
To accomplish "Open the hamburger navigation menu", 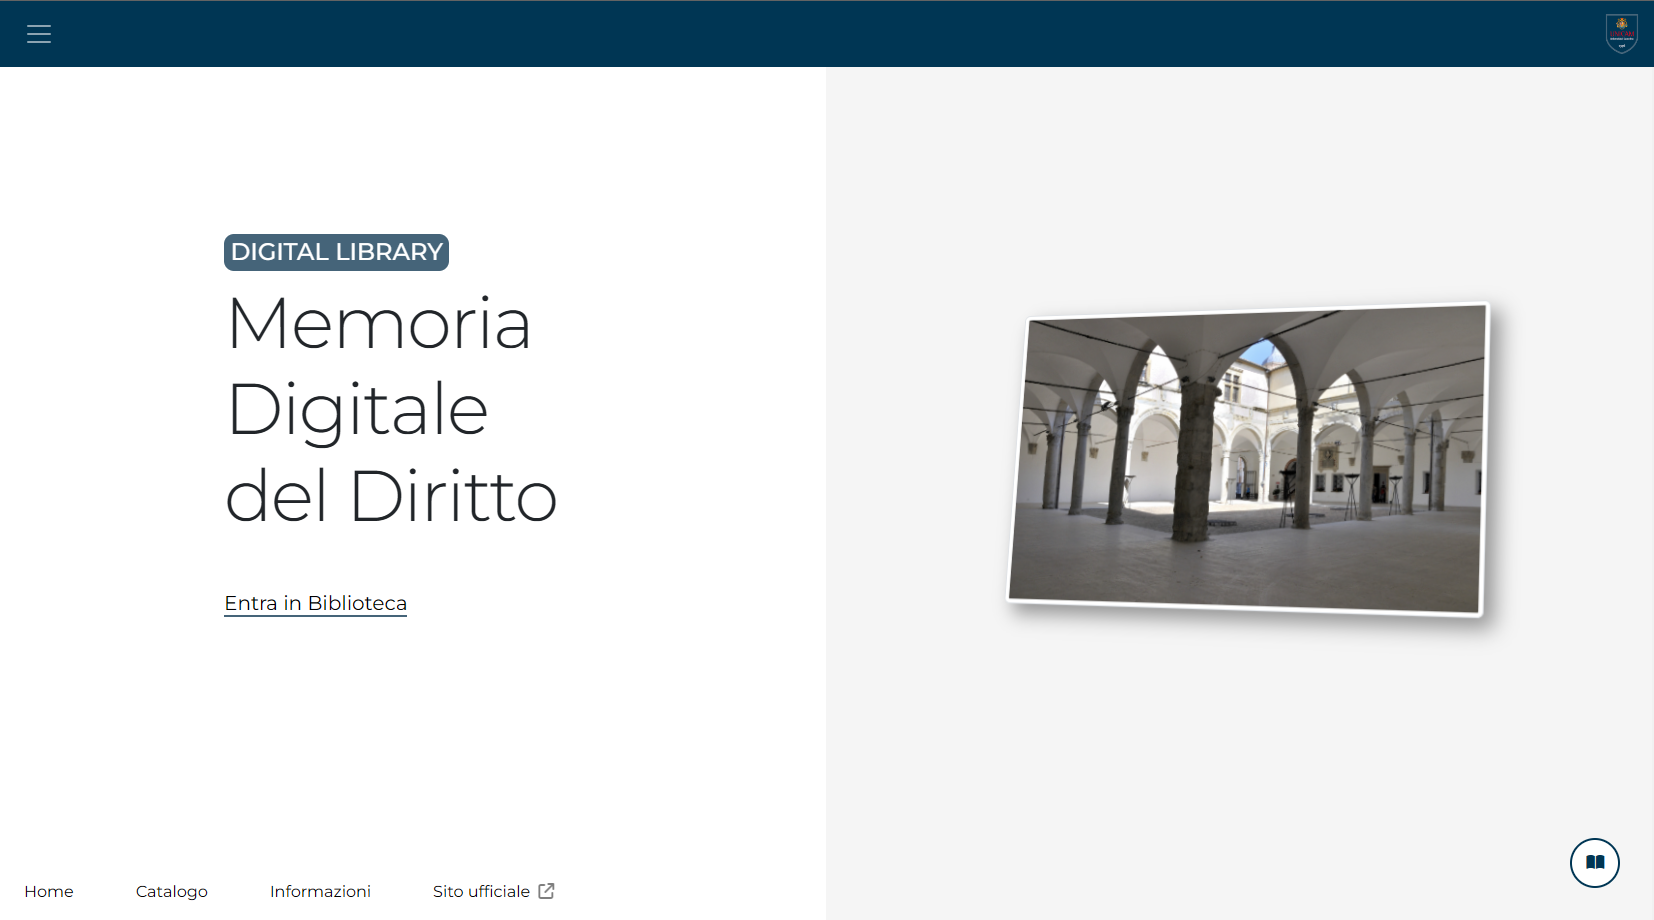I will tap(39, 34).
